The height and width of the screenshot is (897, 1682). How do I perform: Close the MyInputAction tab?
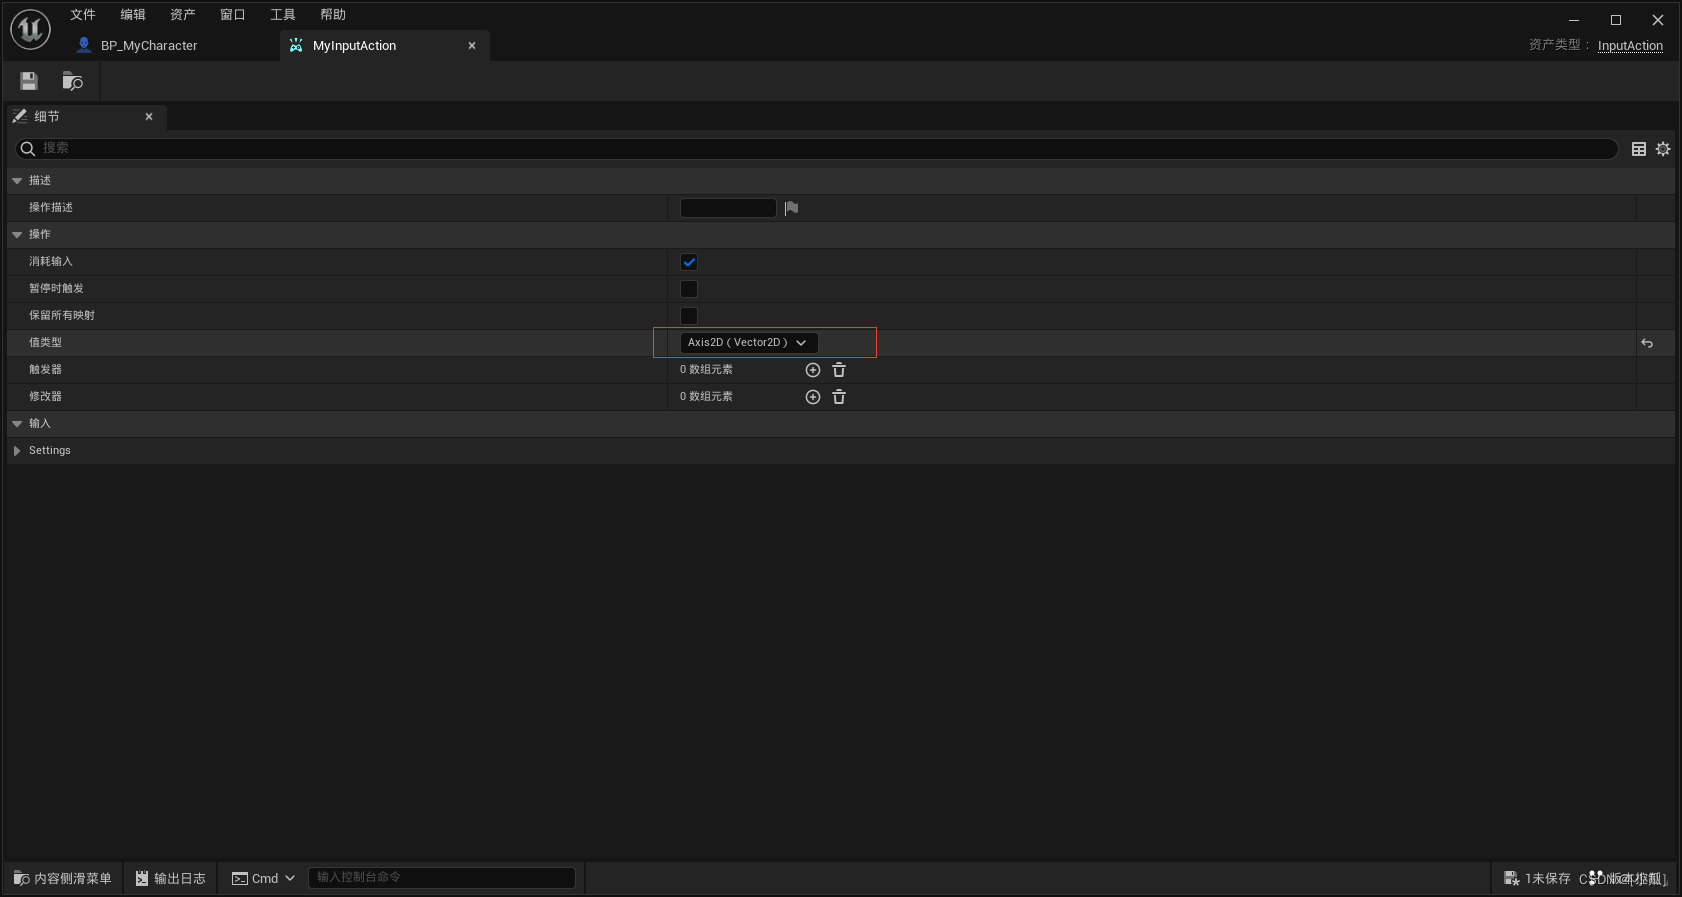coord(472,45)
